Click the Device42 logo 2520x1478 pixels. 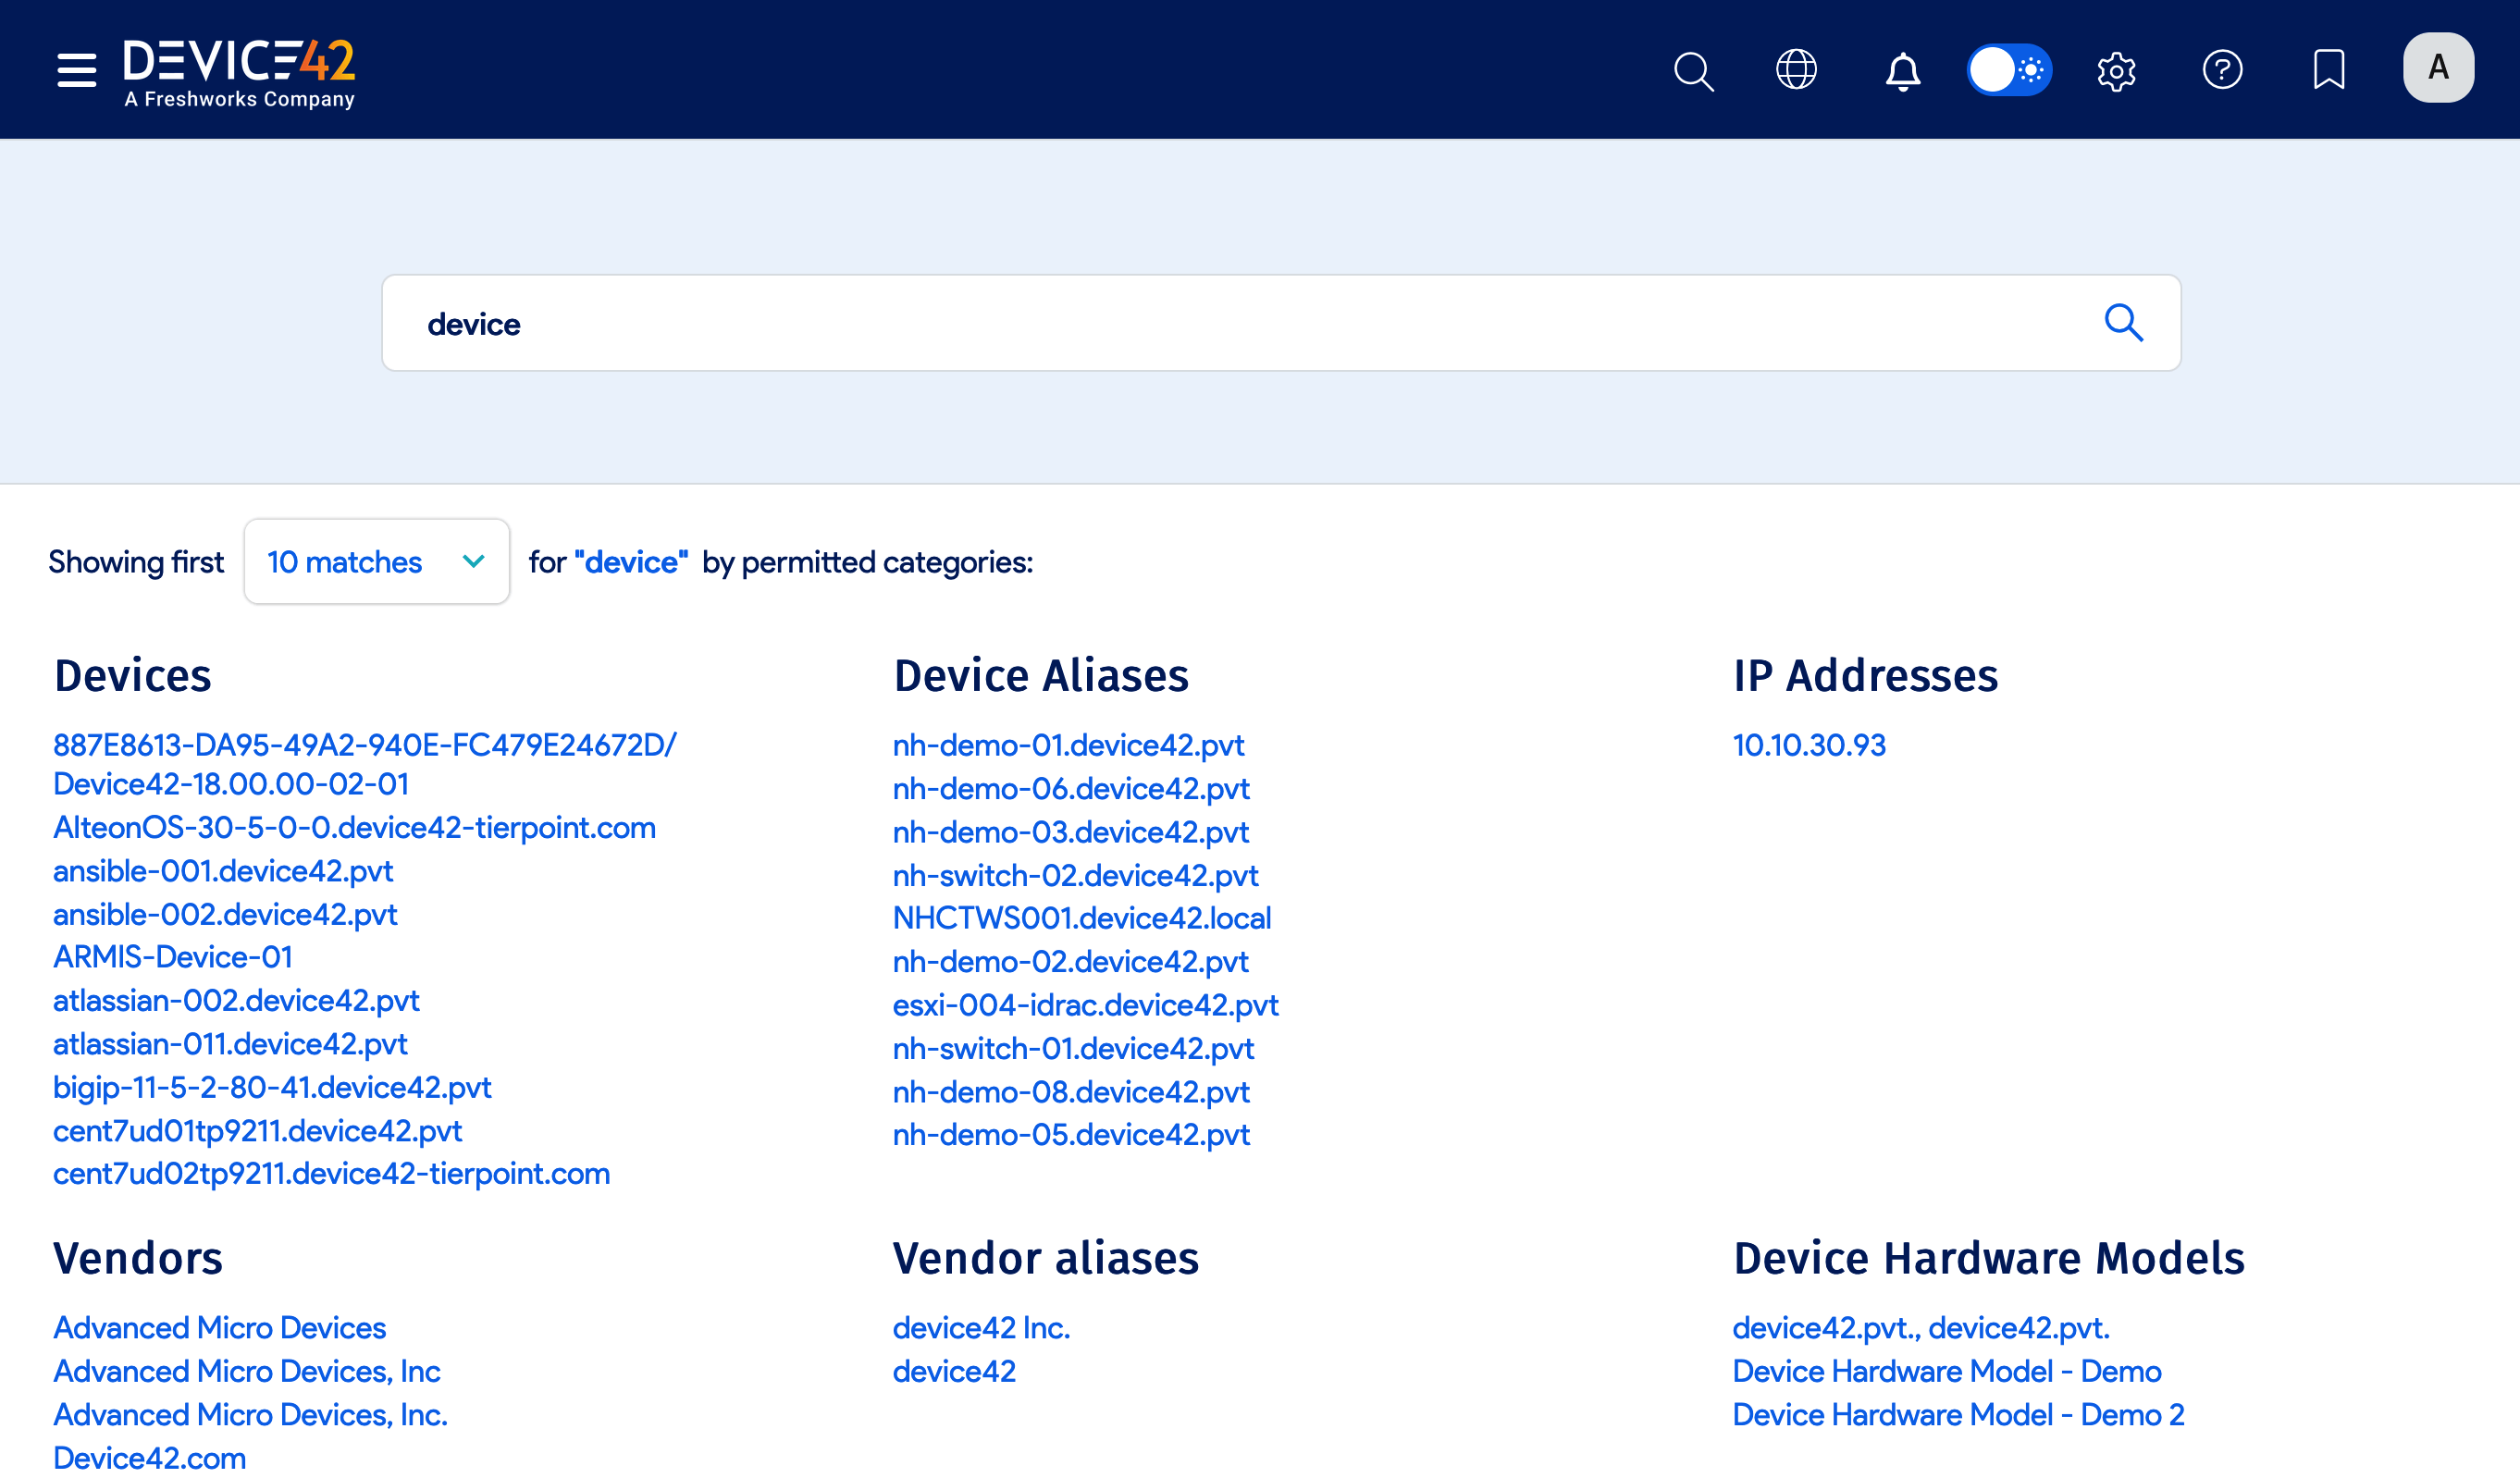[237, 68]
